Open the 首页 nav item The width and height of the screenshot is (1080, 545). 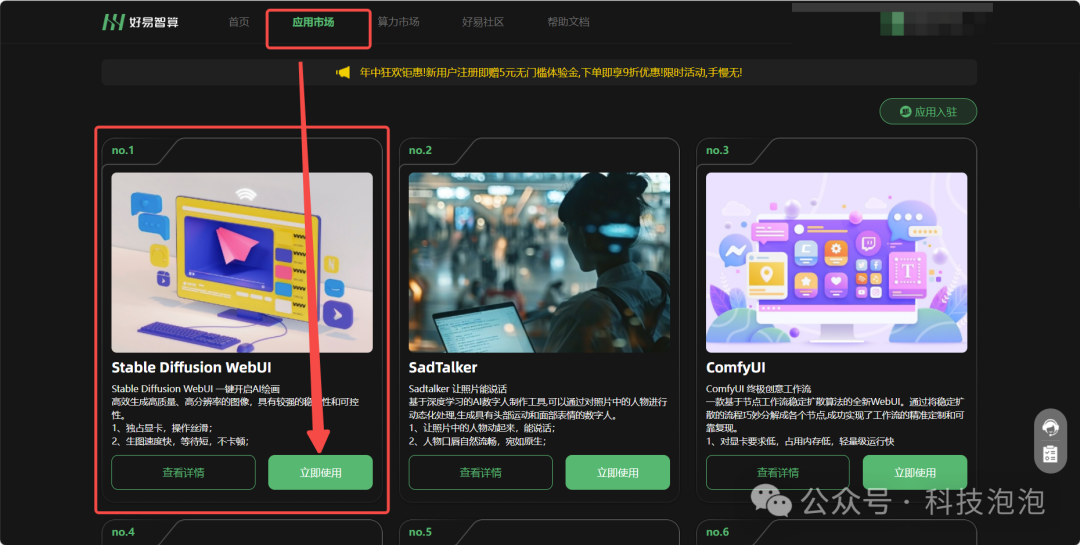pyautogui.click(x=239, y=22)
